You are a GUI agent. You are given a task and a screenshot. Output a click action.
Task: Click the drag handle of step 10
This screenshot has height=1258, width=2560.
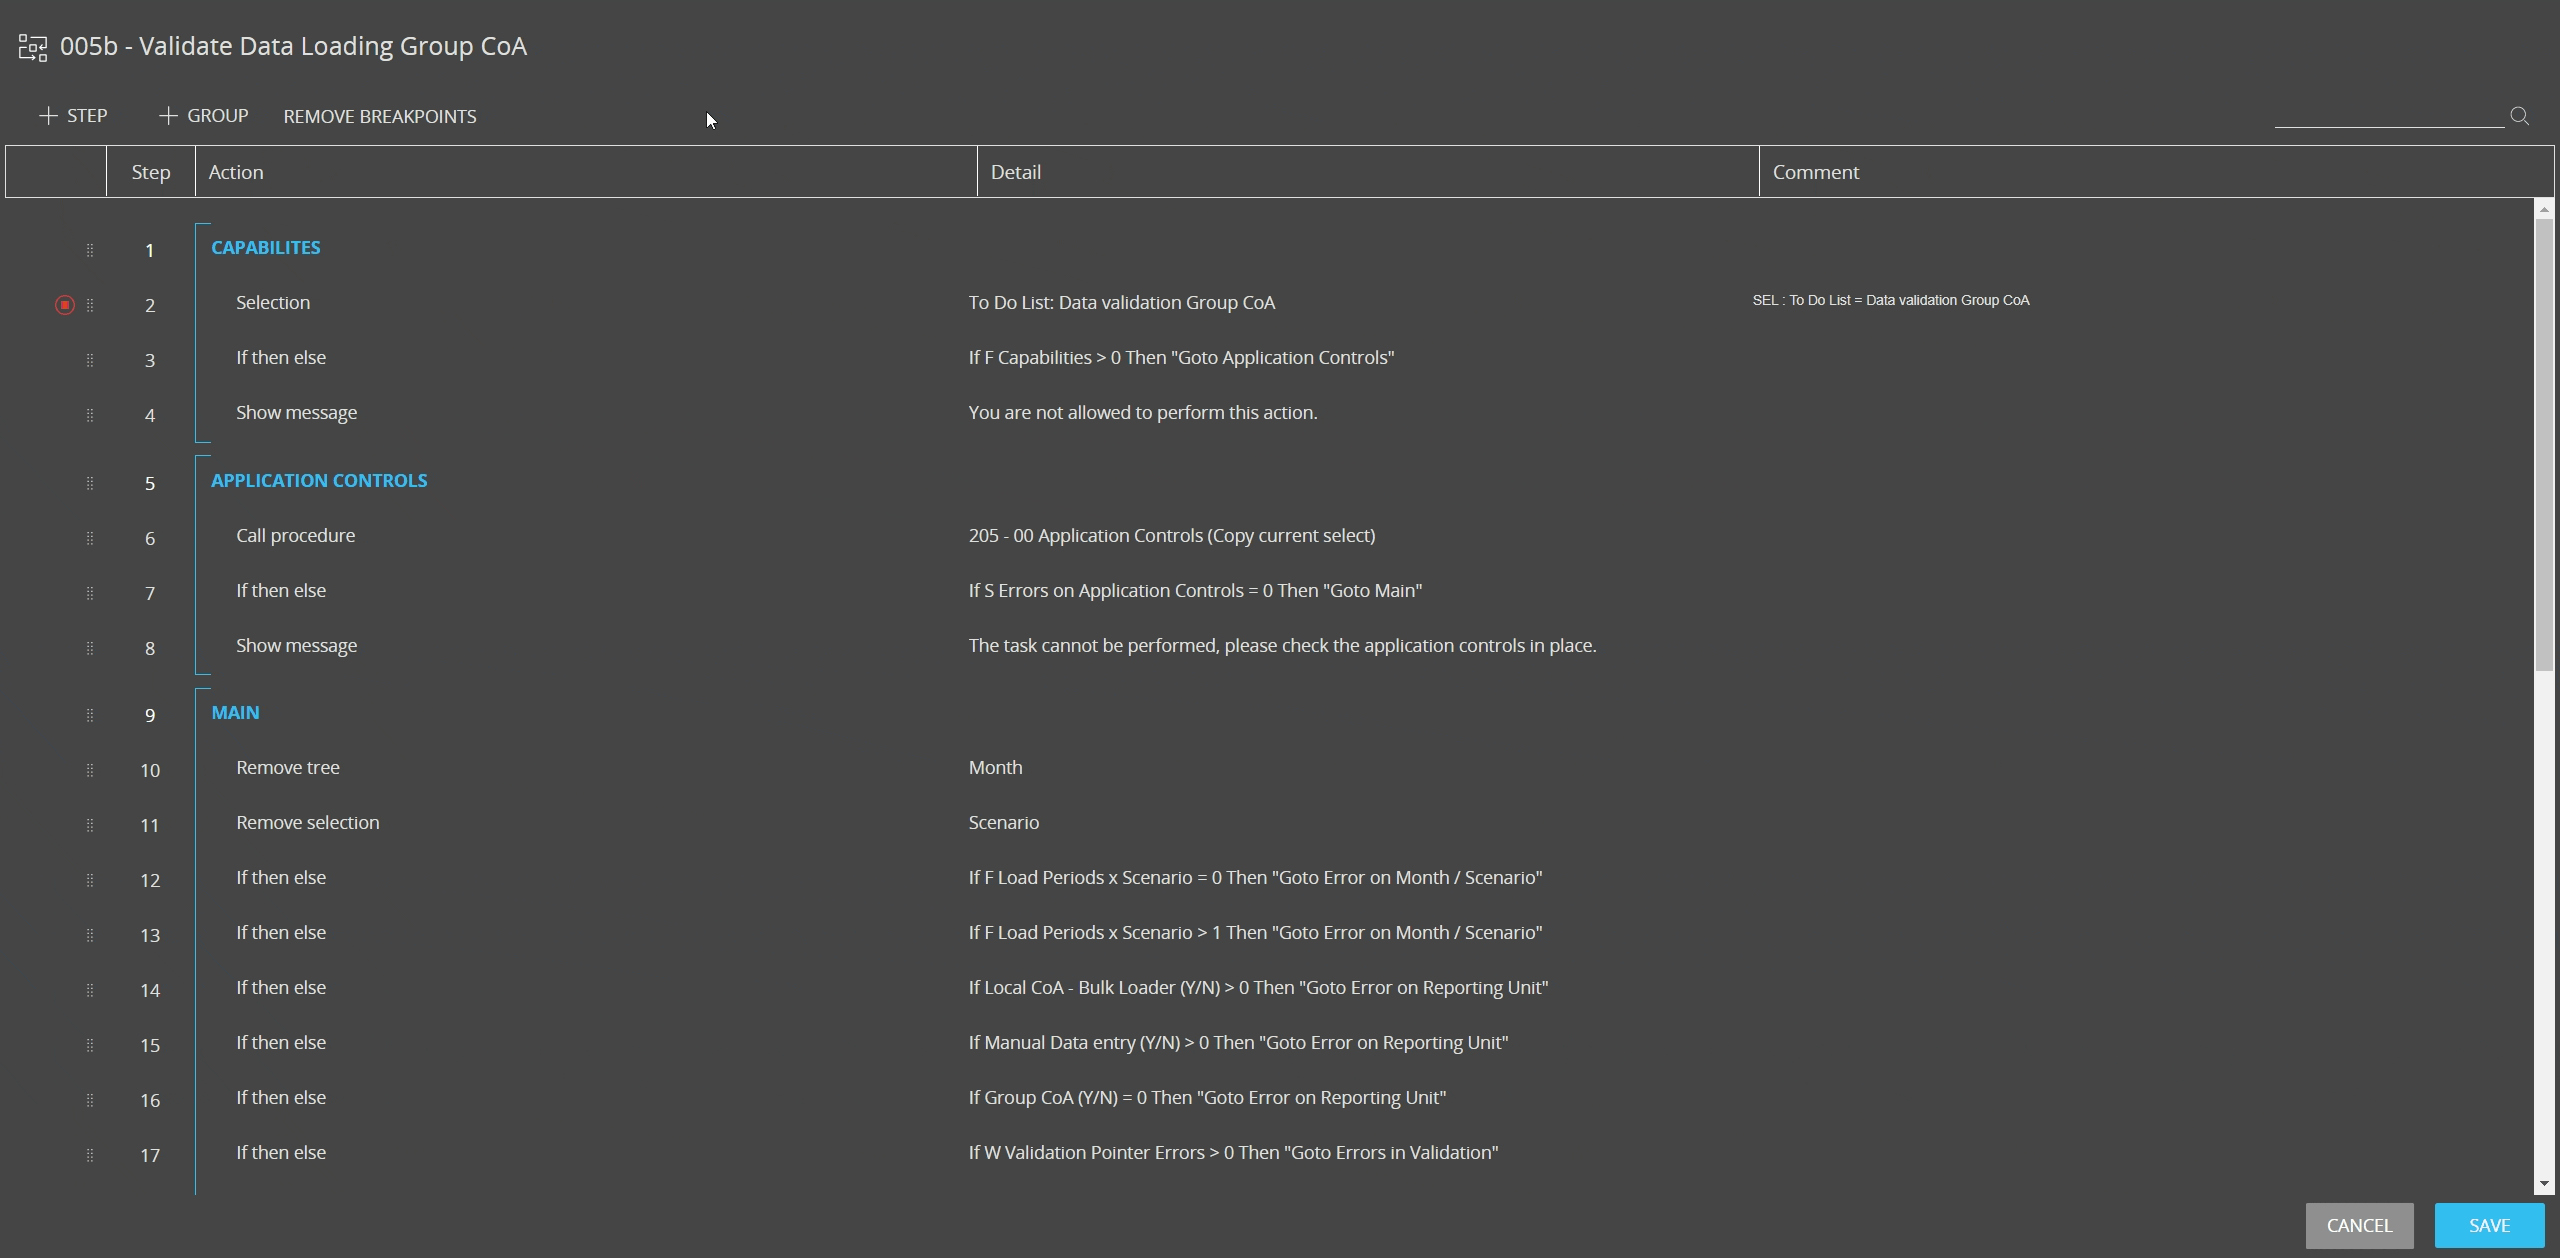pyautogui.click(x=90, y=770)
